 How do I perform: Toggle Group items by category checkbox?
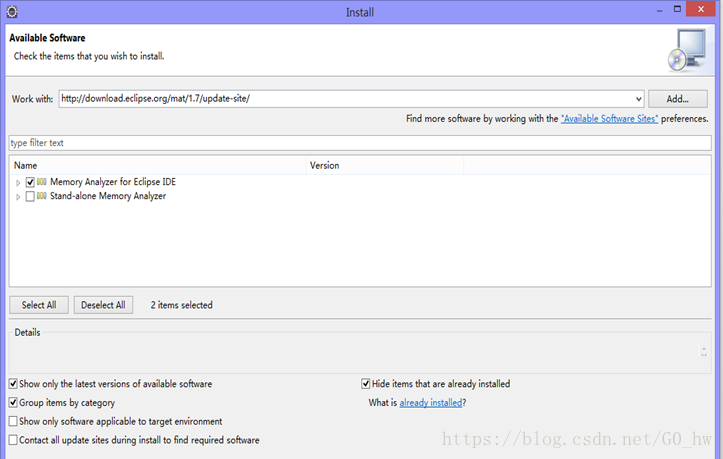(13, 403)
